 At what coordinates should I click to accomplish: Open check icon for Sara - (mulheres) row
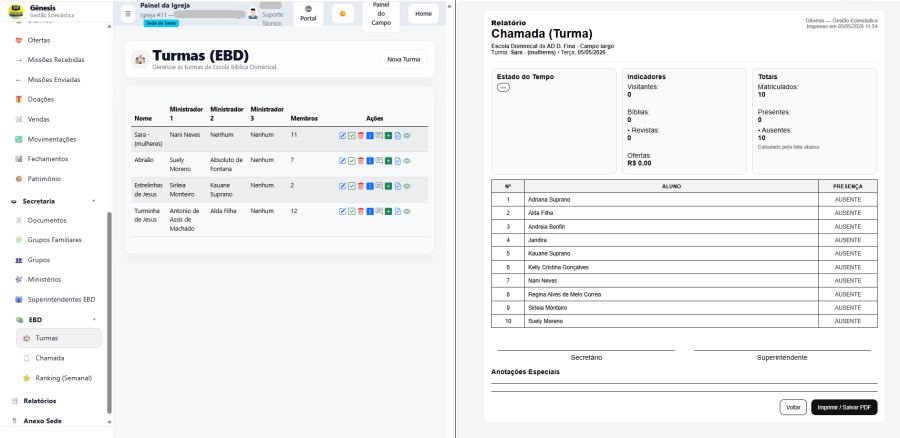click(352, 135)
